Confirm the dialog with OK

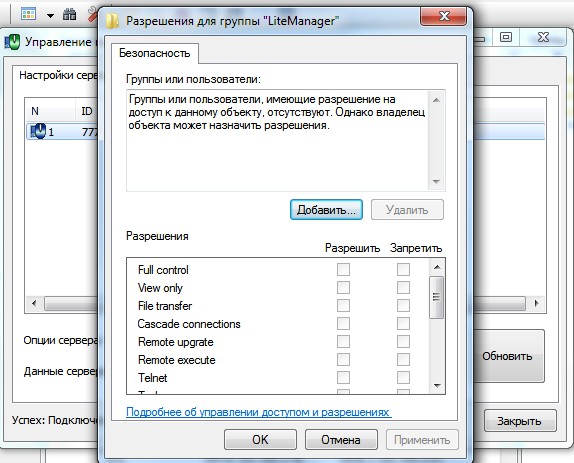tap(260, 440)
